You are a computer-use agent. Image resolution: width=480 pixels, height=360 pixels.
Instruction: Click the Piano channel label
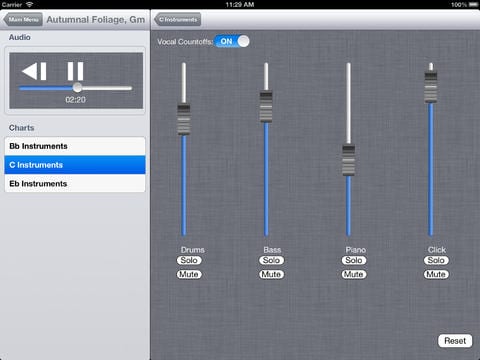356,250
